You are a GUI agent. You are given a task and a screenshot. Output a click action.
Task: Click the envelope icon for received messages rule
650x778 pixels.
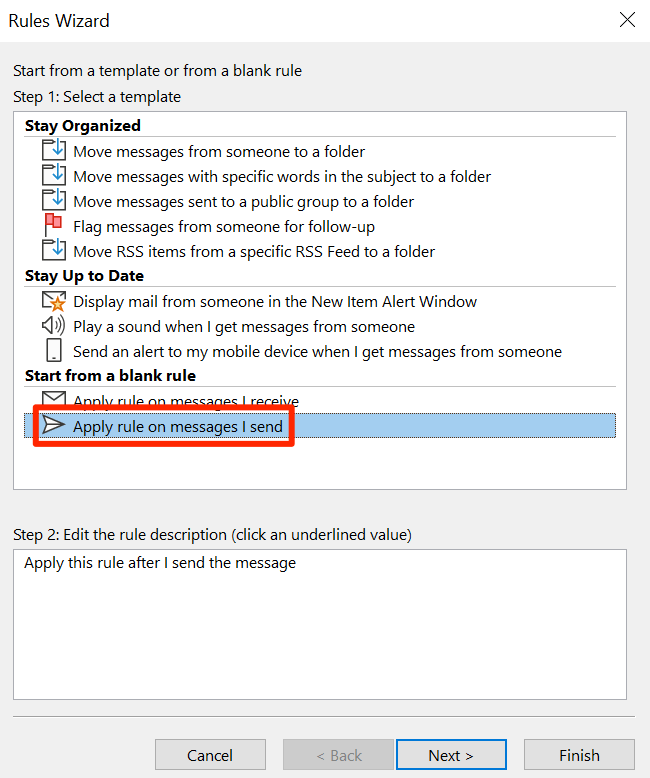pyautogui.click(x=53, y=401)
